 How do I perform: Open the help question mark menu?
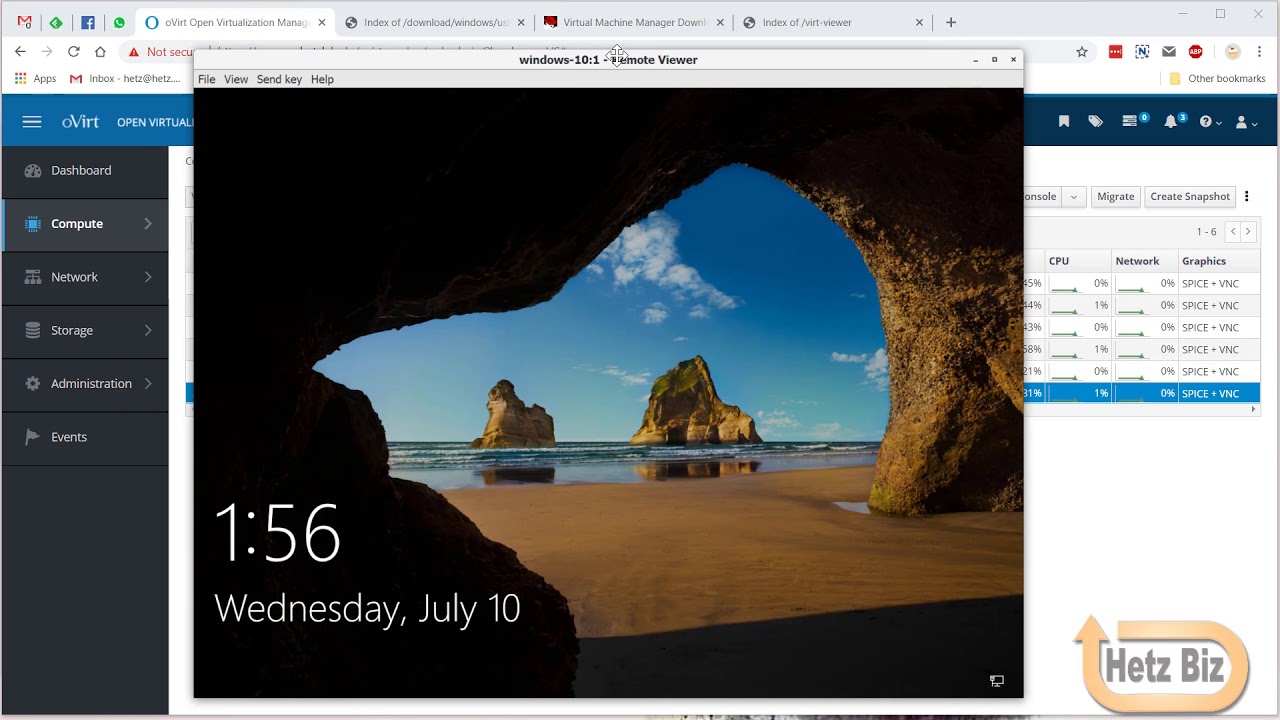point(1209,122)
